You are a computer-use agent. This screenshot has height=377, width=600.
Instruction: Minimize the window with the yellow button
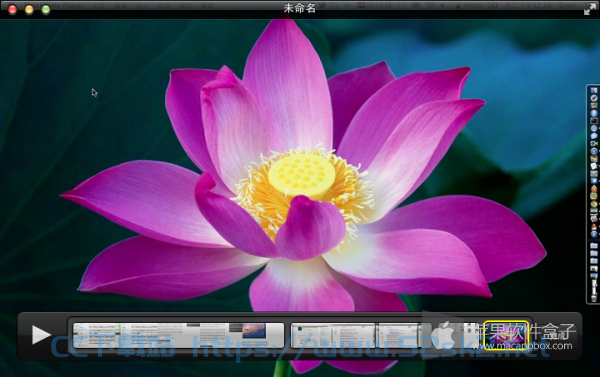tap(29, 10)
